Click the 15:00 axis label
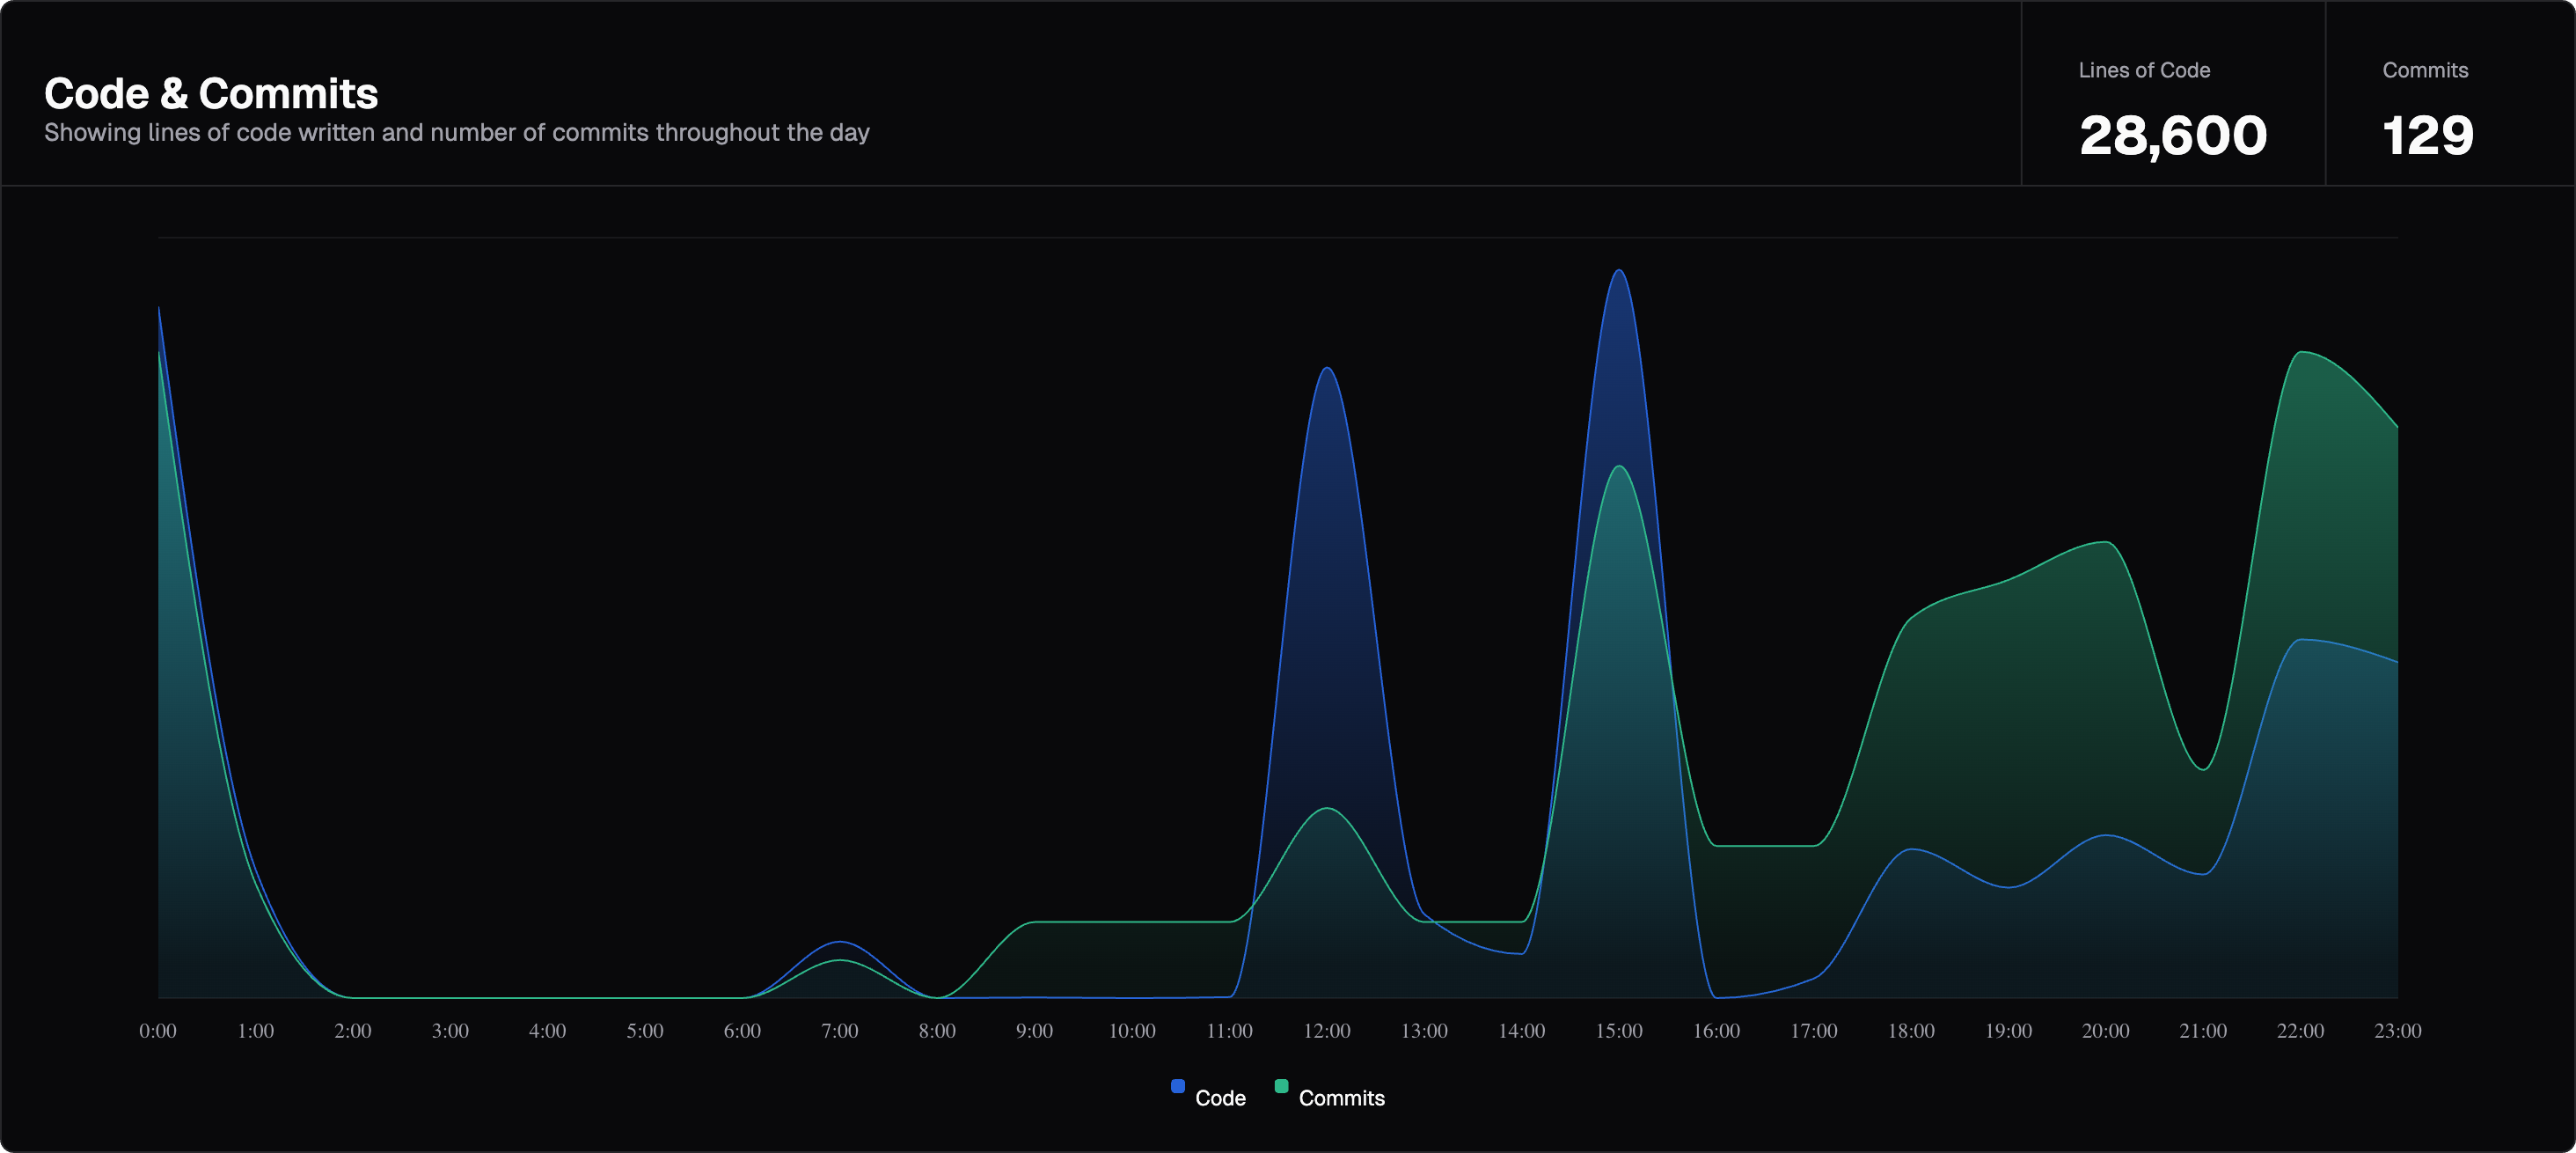 pos(1618,1031)
